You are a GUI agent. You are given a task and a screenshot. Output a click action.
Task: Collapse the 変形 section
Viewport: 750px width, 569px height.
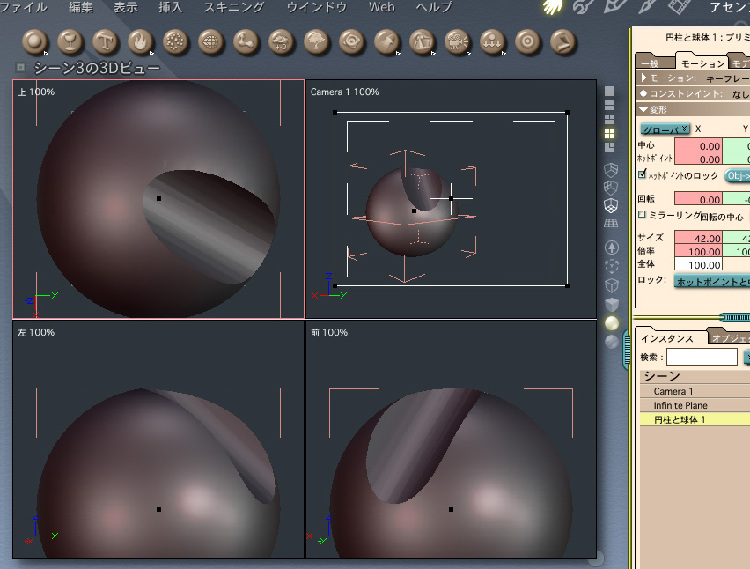click(643, 109)
